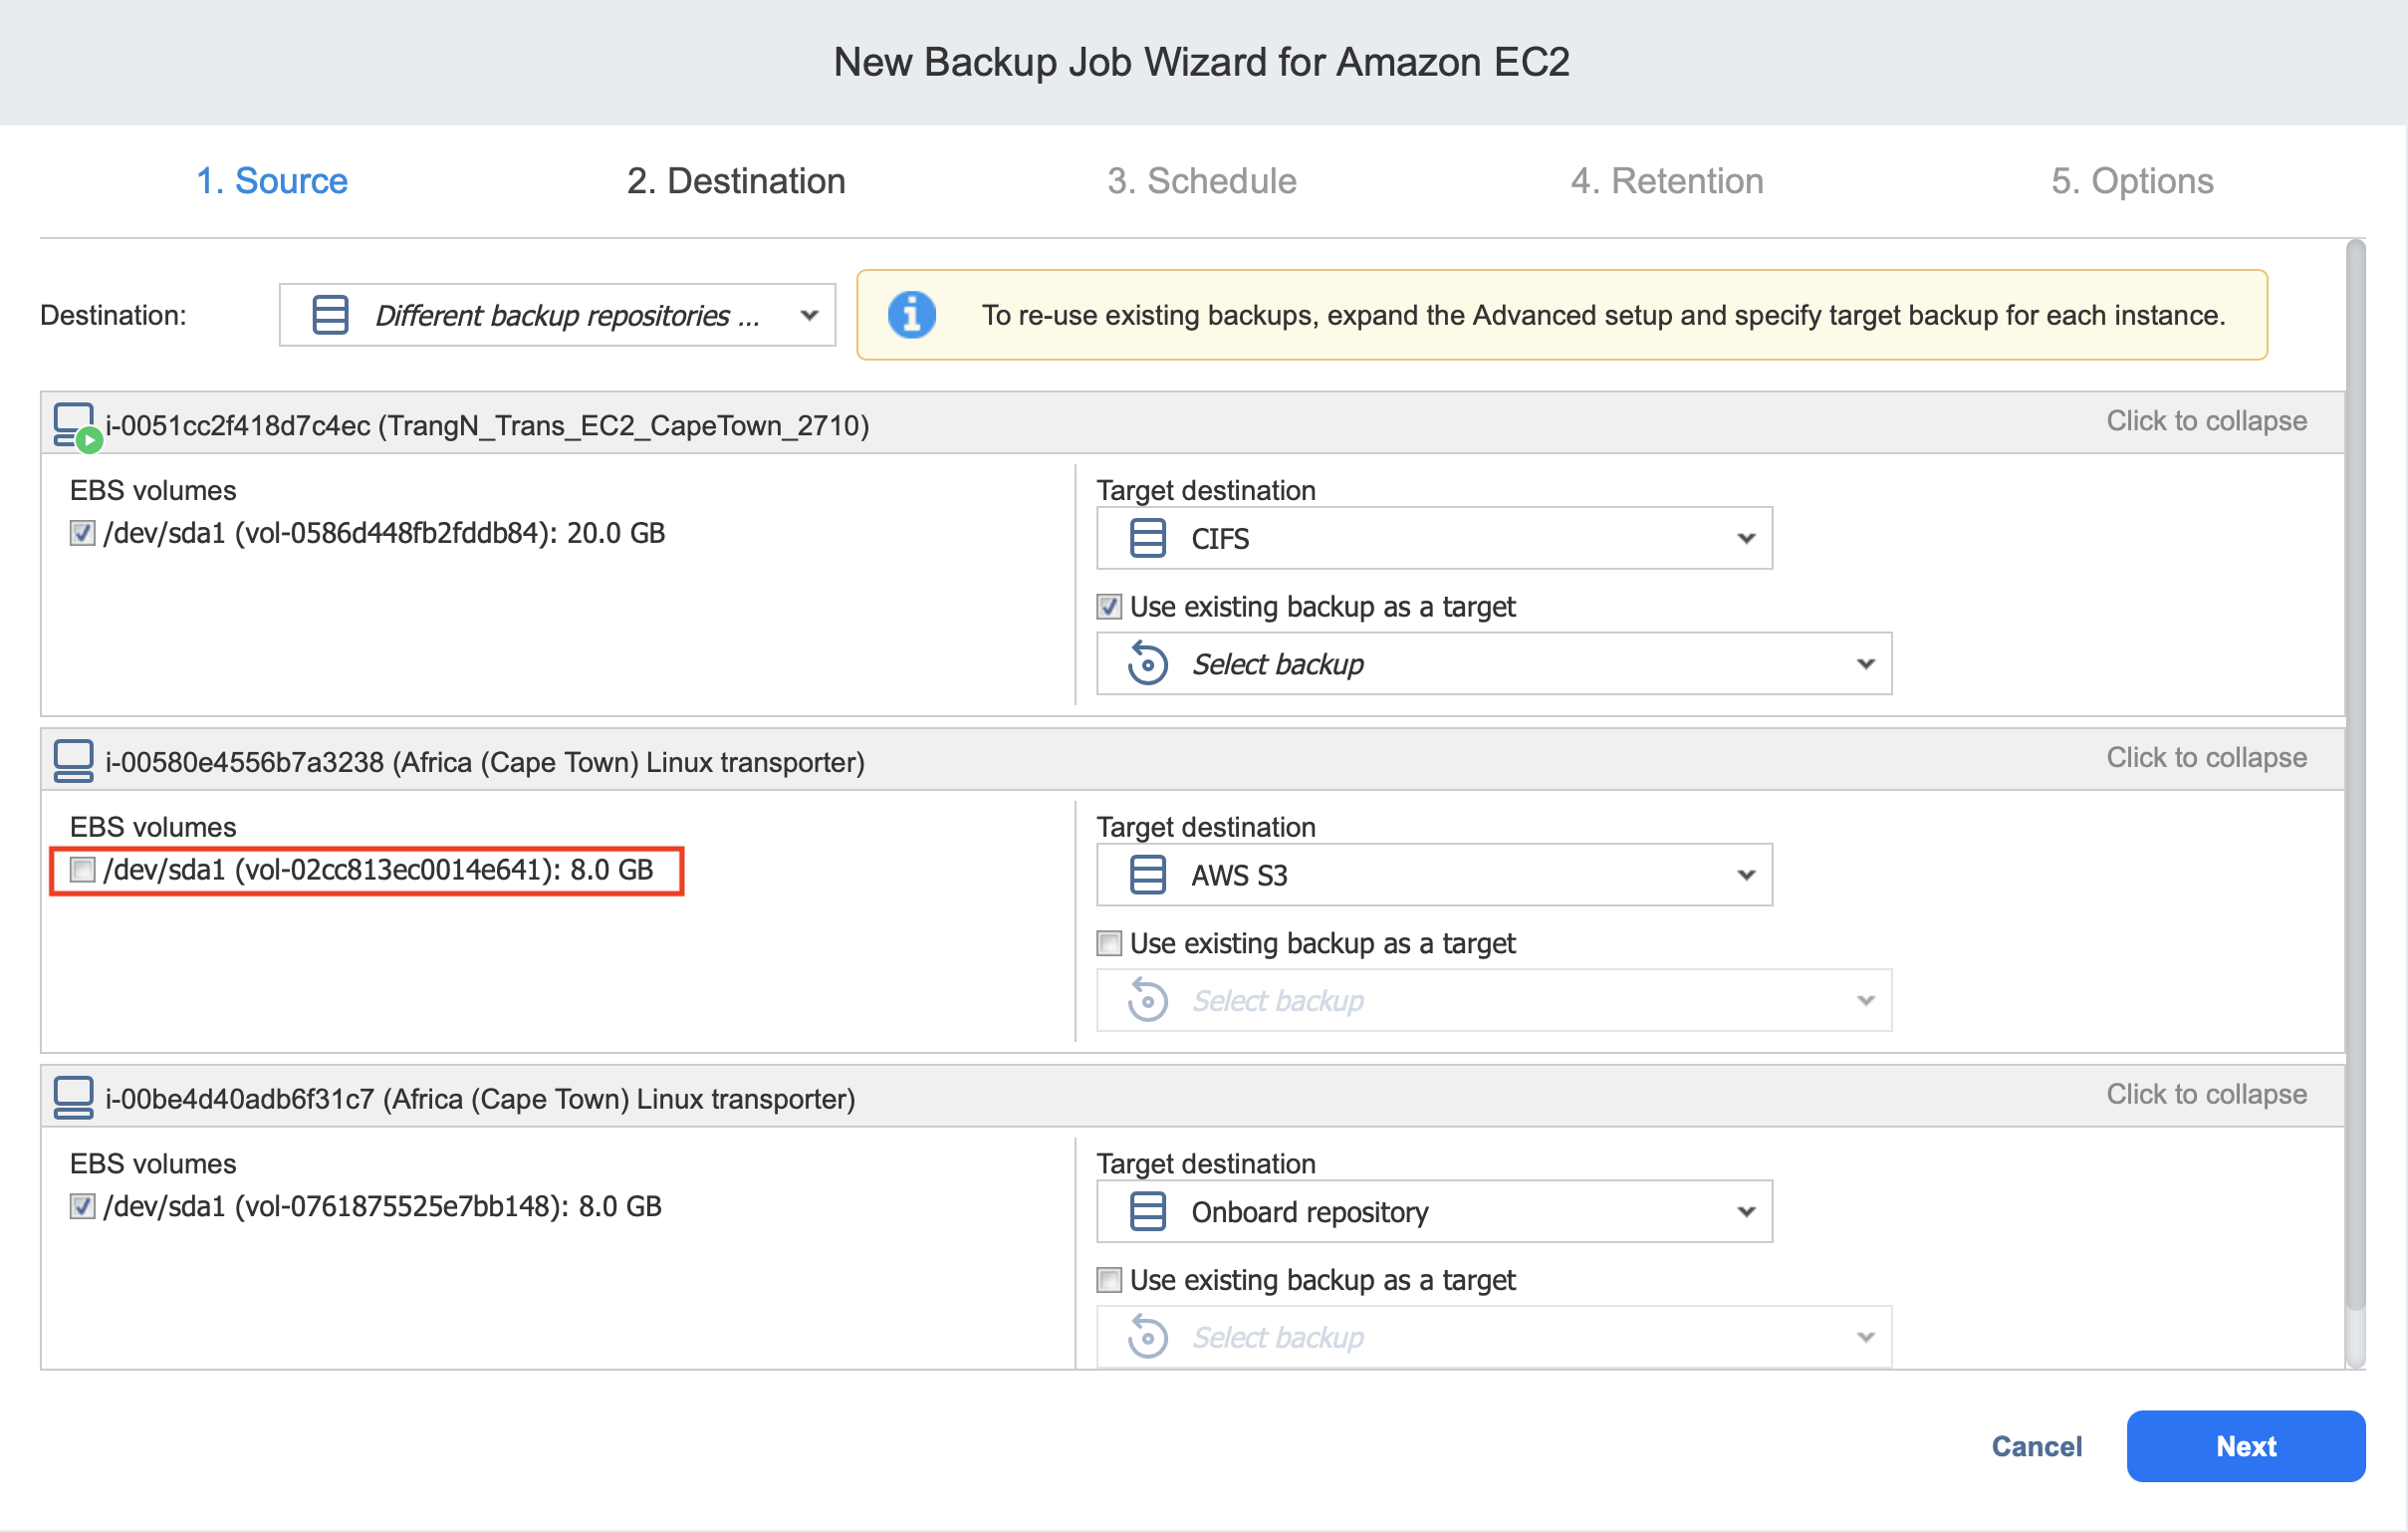2408x1532 pixels.
Task: Click the repository icon beside AWS S3
Action: click(1147, 875)
